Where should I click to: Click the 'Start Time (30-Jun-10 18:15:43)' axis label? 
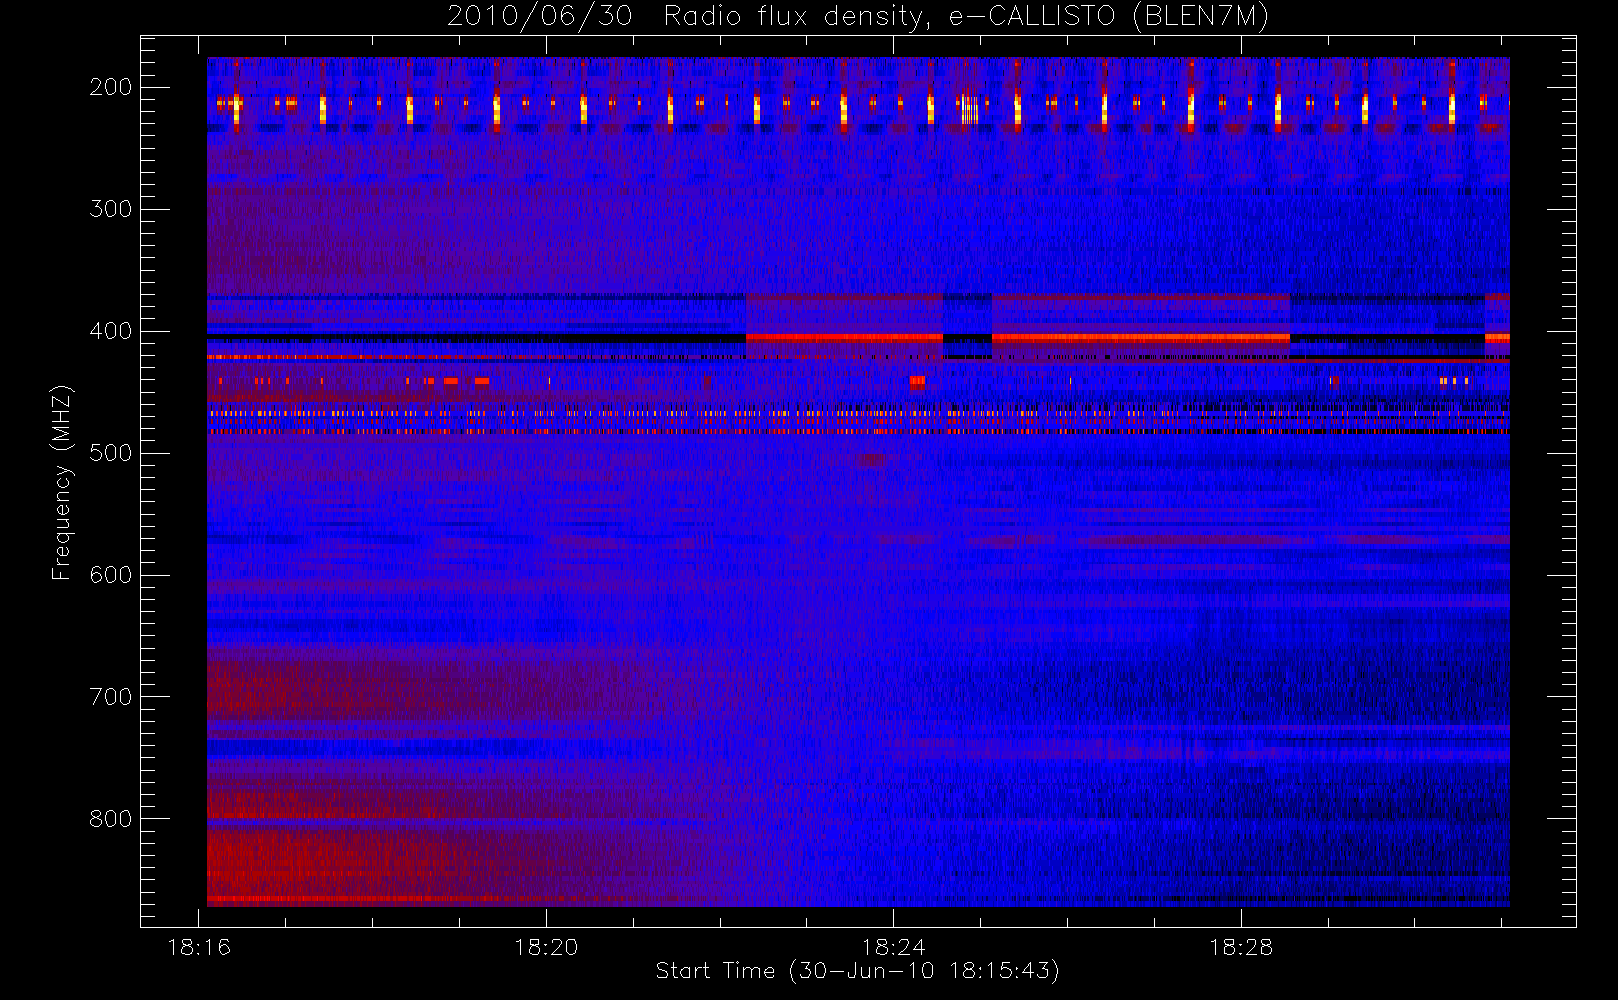(857, 971)
